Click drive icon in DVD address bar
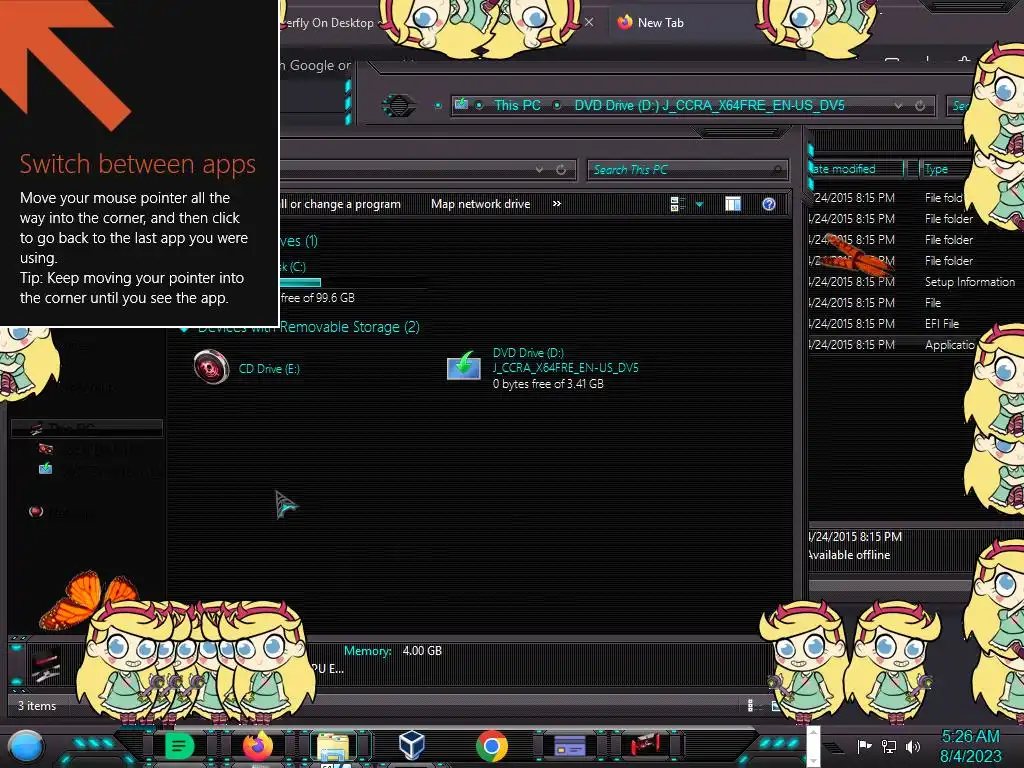The image size is (1024, 768). pos(462,104)
